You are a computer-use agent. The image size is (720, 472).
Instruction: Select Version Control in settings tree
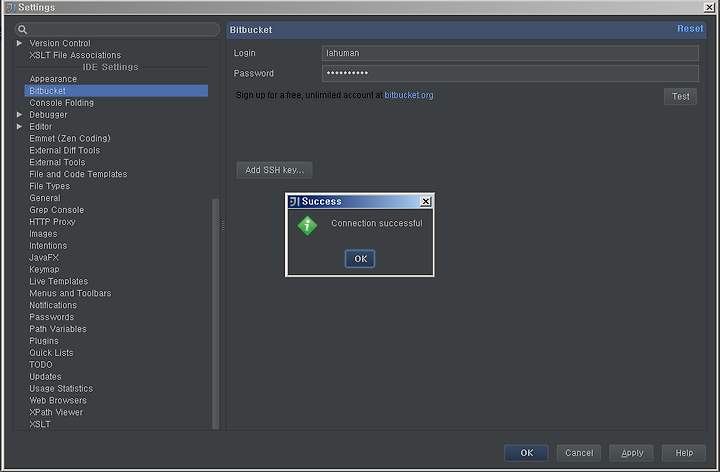(60, 43)
